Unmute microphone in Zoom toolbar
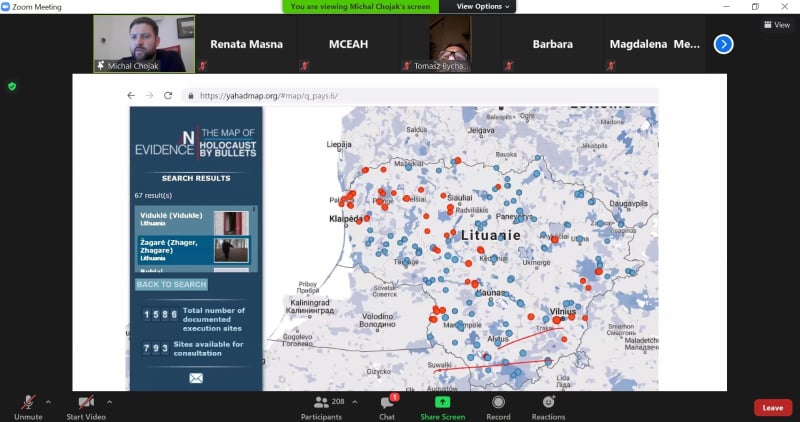The image size is (800, 422). click(28, 407)
